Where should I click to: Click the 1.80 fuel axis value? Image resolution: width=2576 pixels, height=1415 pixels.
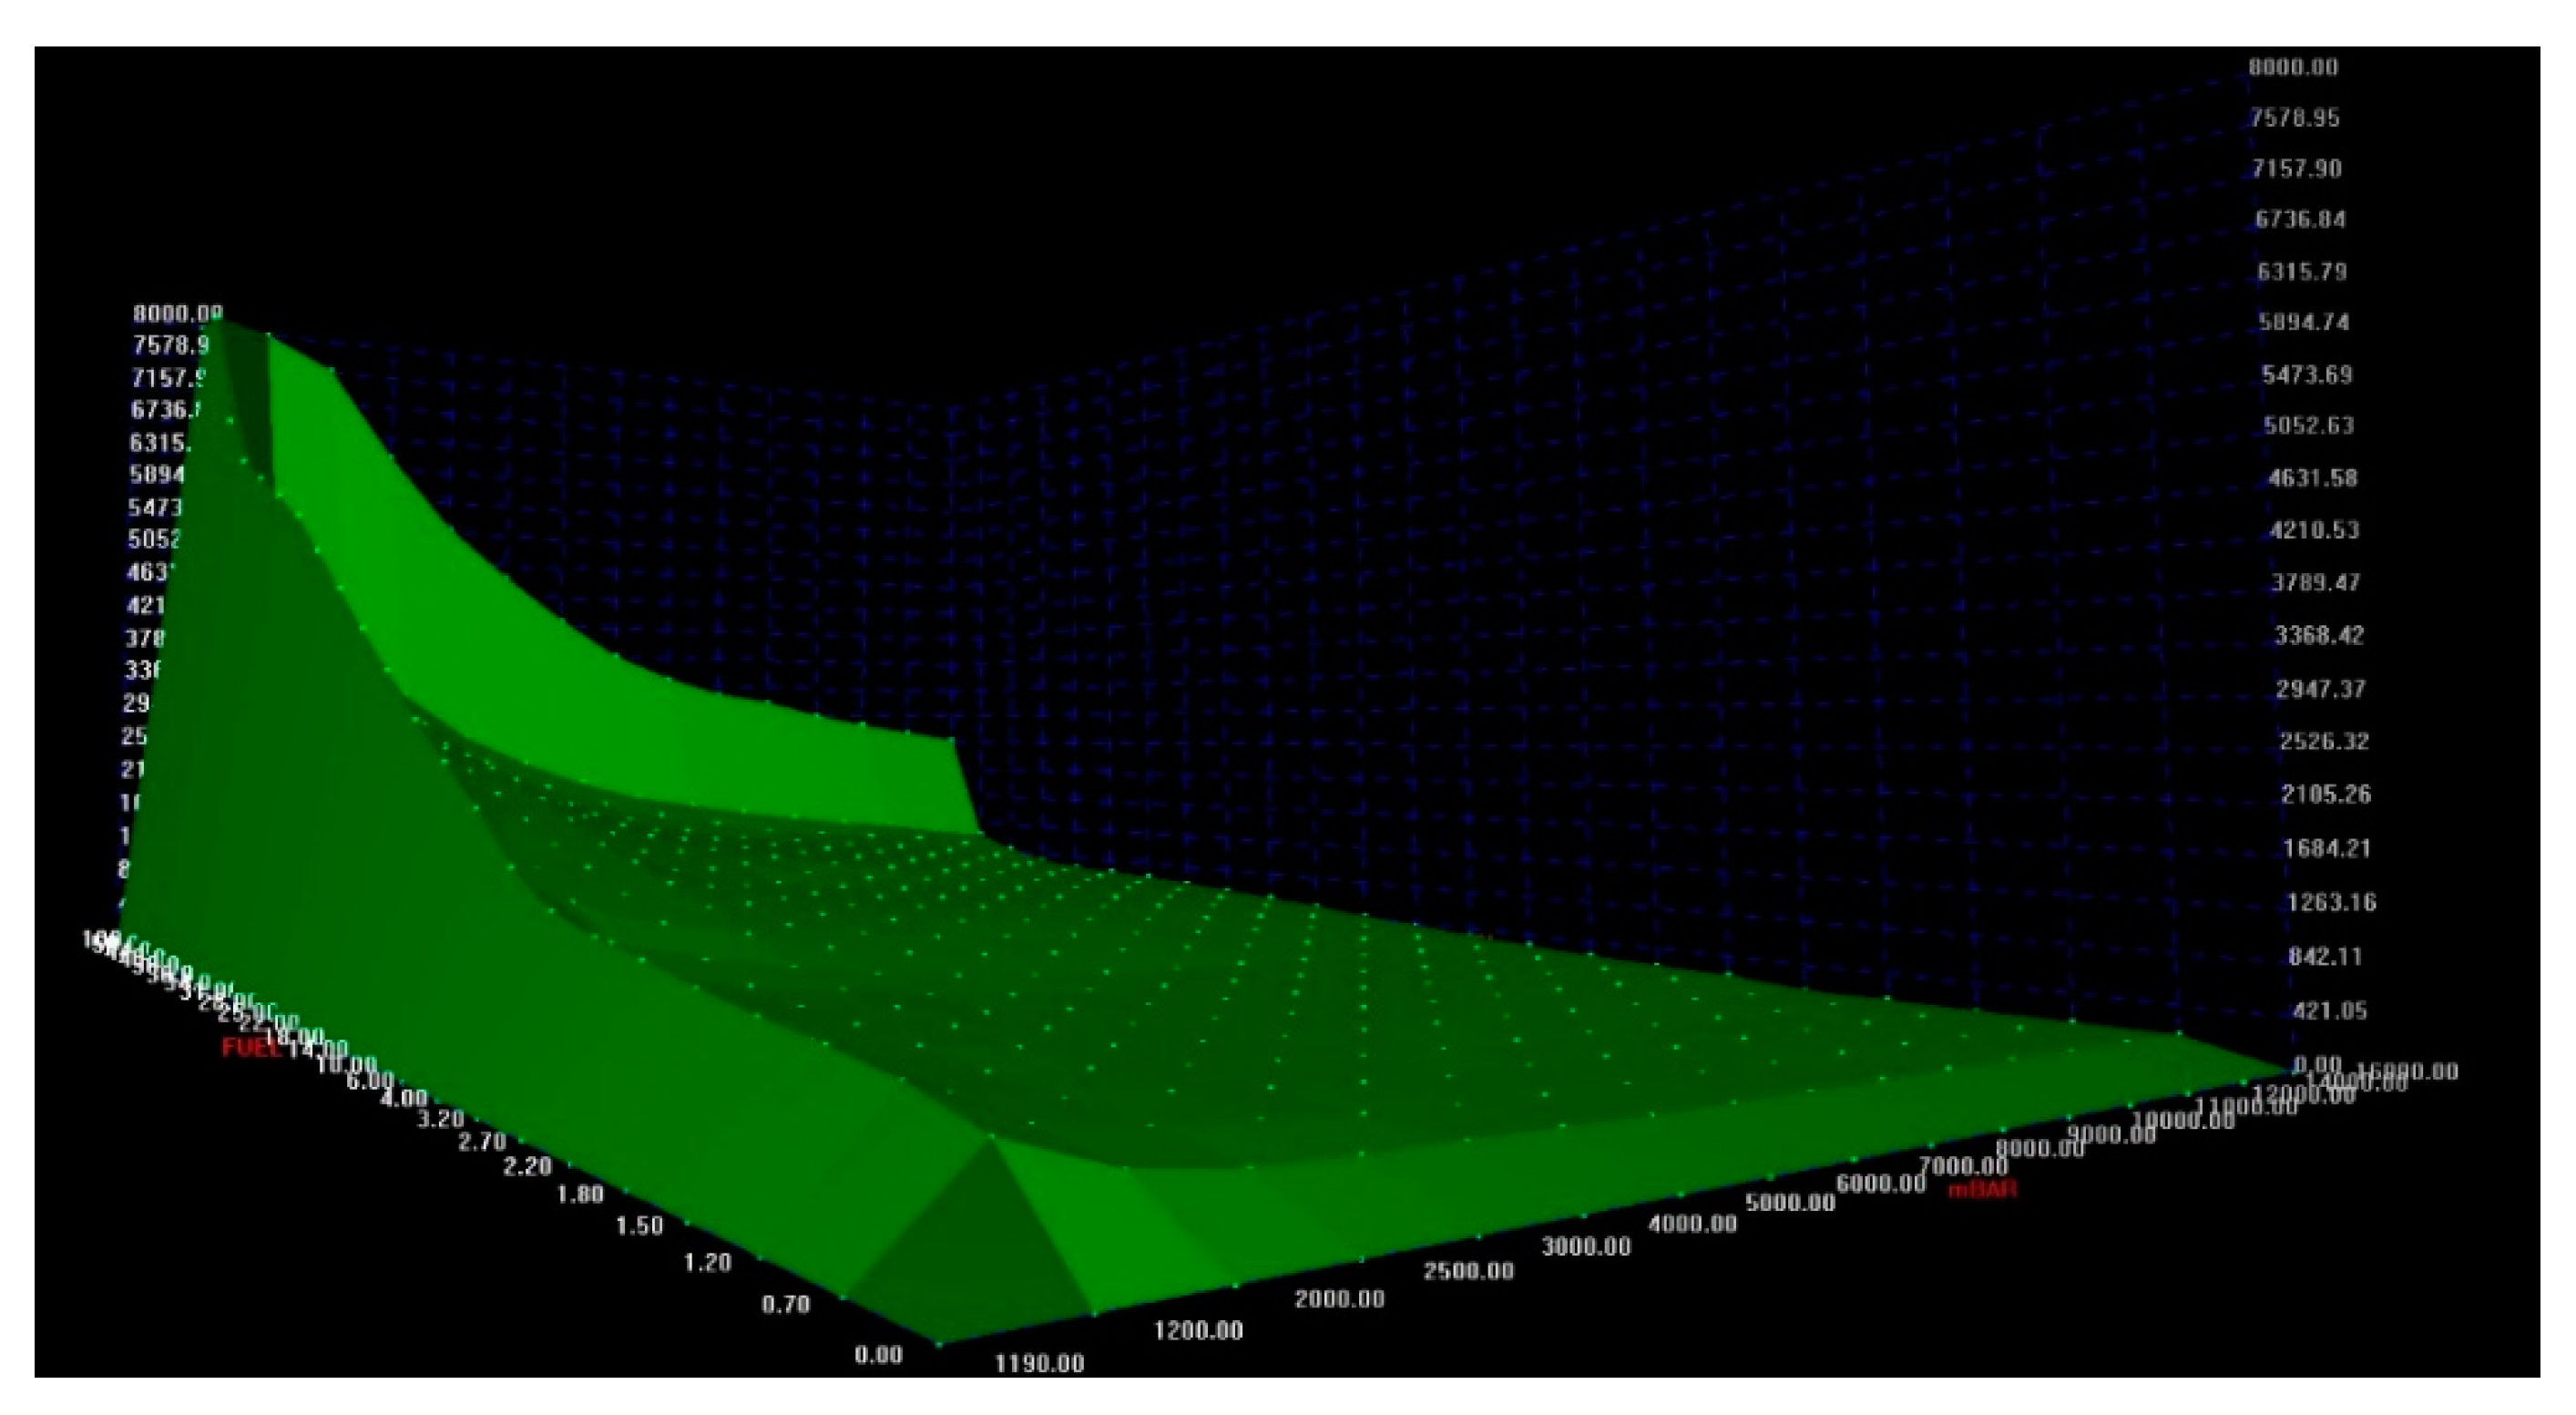click(579, 1193)
